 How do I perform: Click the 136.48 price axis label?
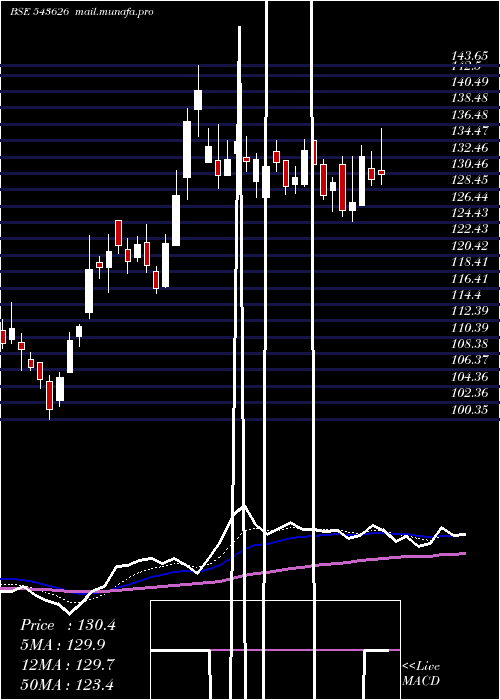tap(470, 115)
